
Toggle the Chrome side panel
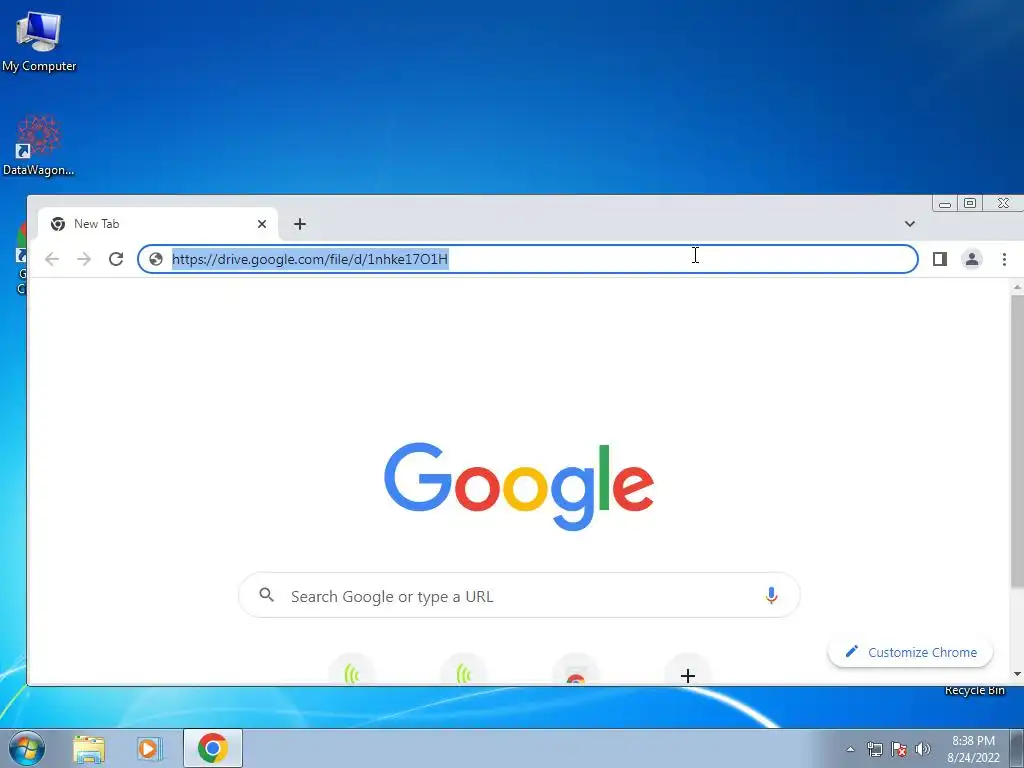click(x=940, y=259)
